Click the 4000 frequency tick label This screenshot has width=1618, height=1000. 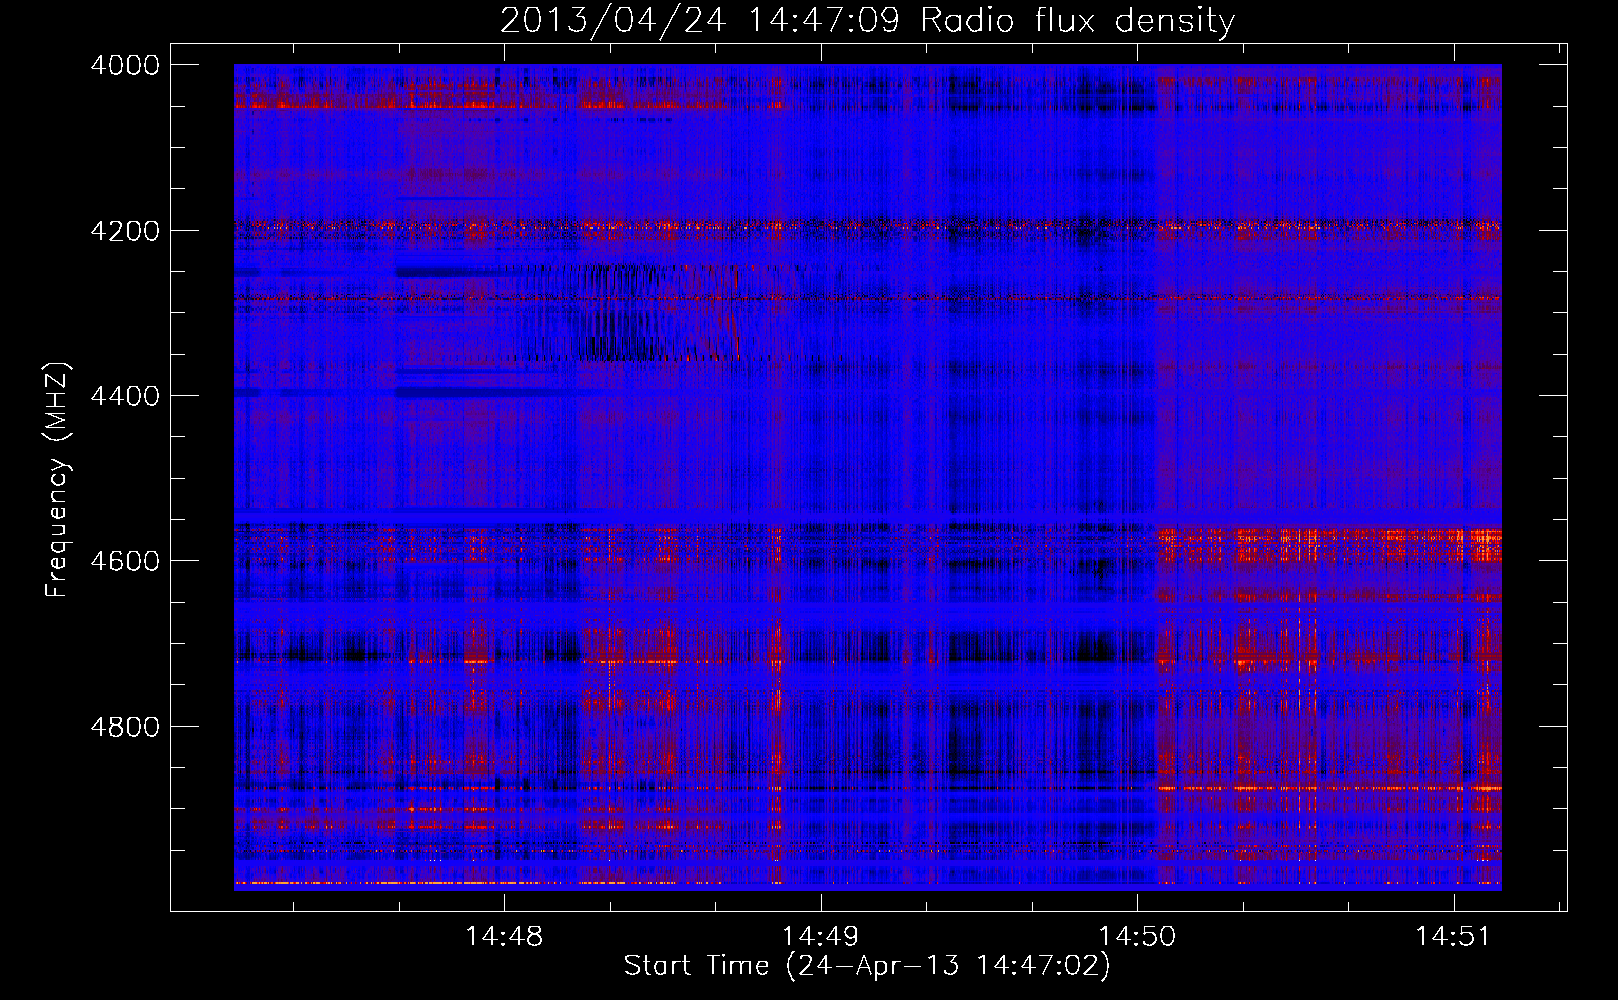[x=125, y=65]
